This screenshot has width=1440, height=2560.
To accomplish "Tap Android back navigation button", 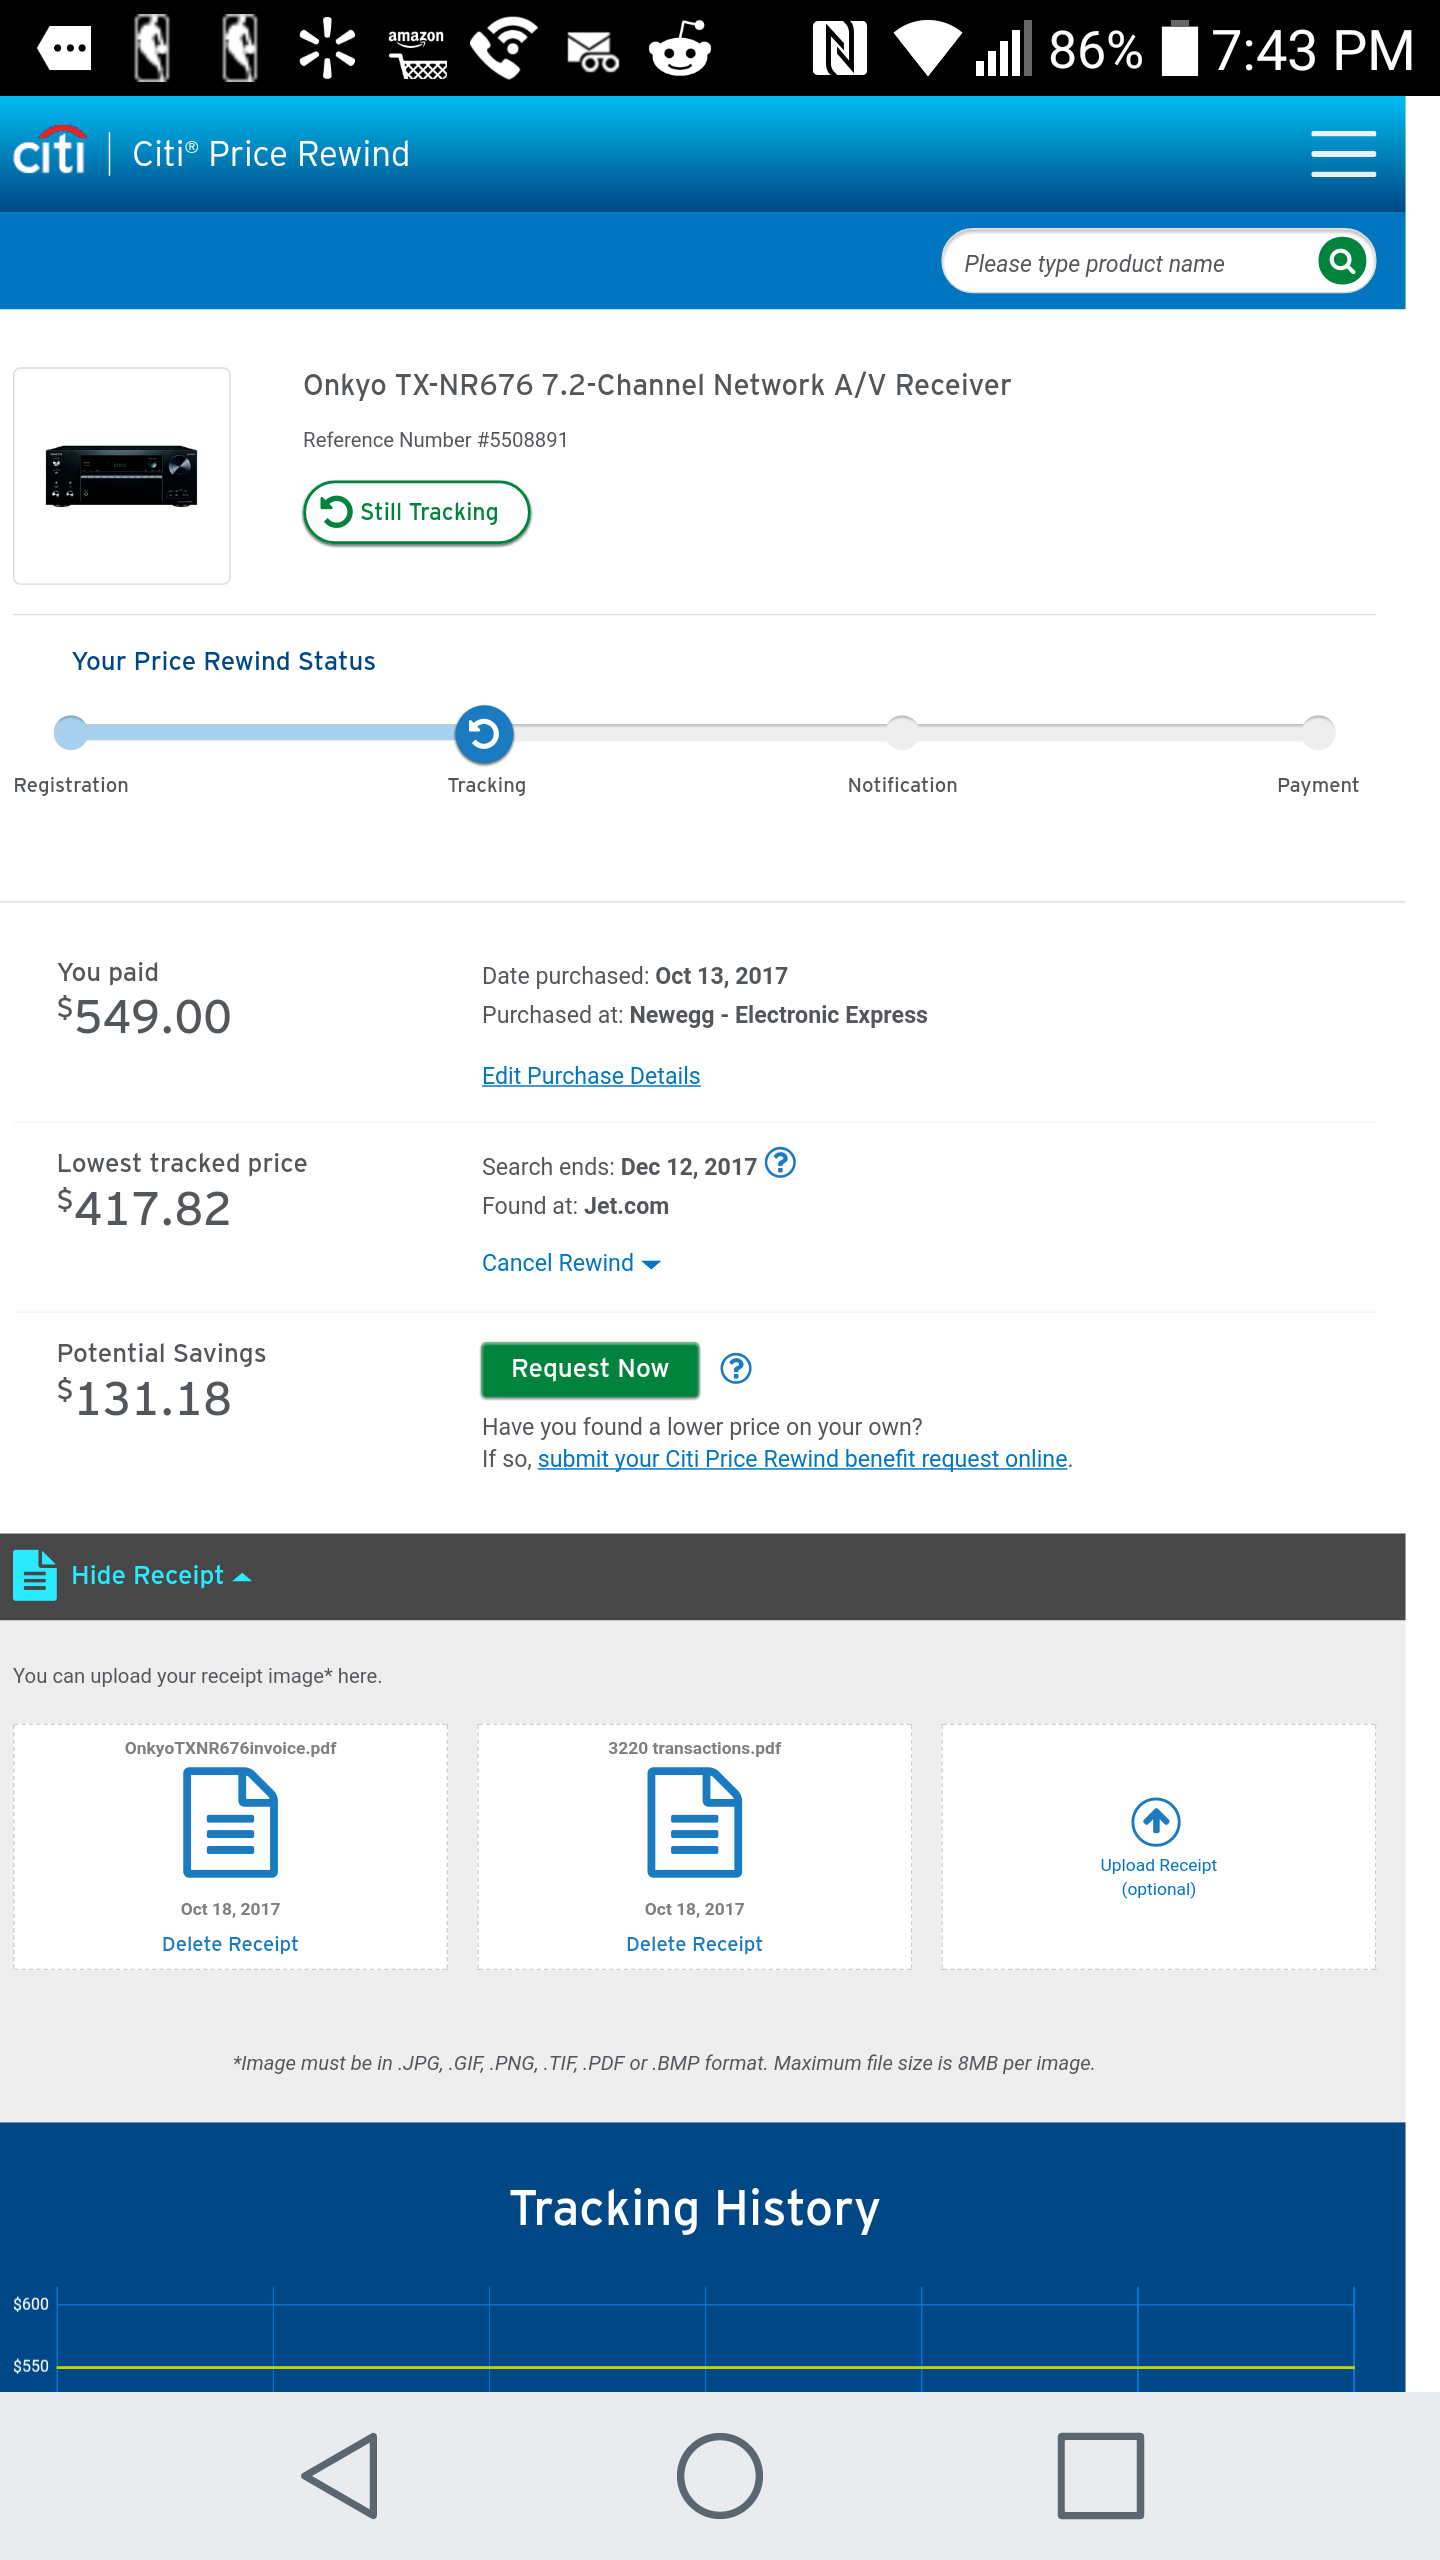I will coord(341,2476).
